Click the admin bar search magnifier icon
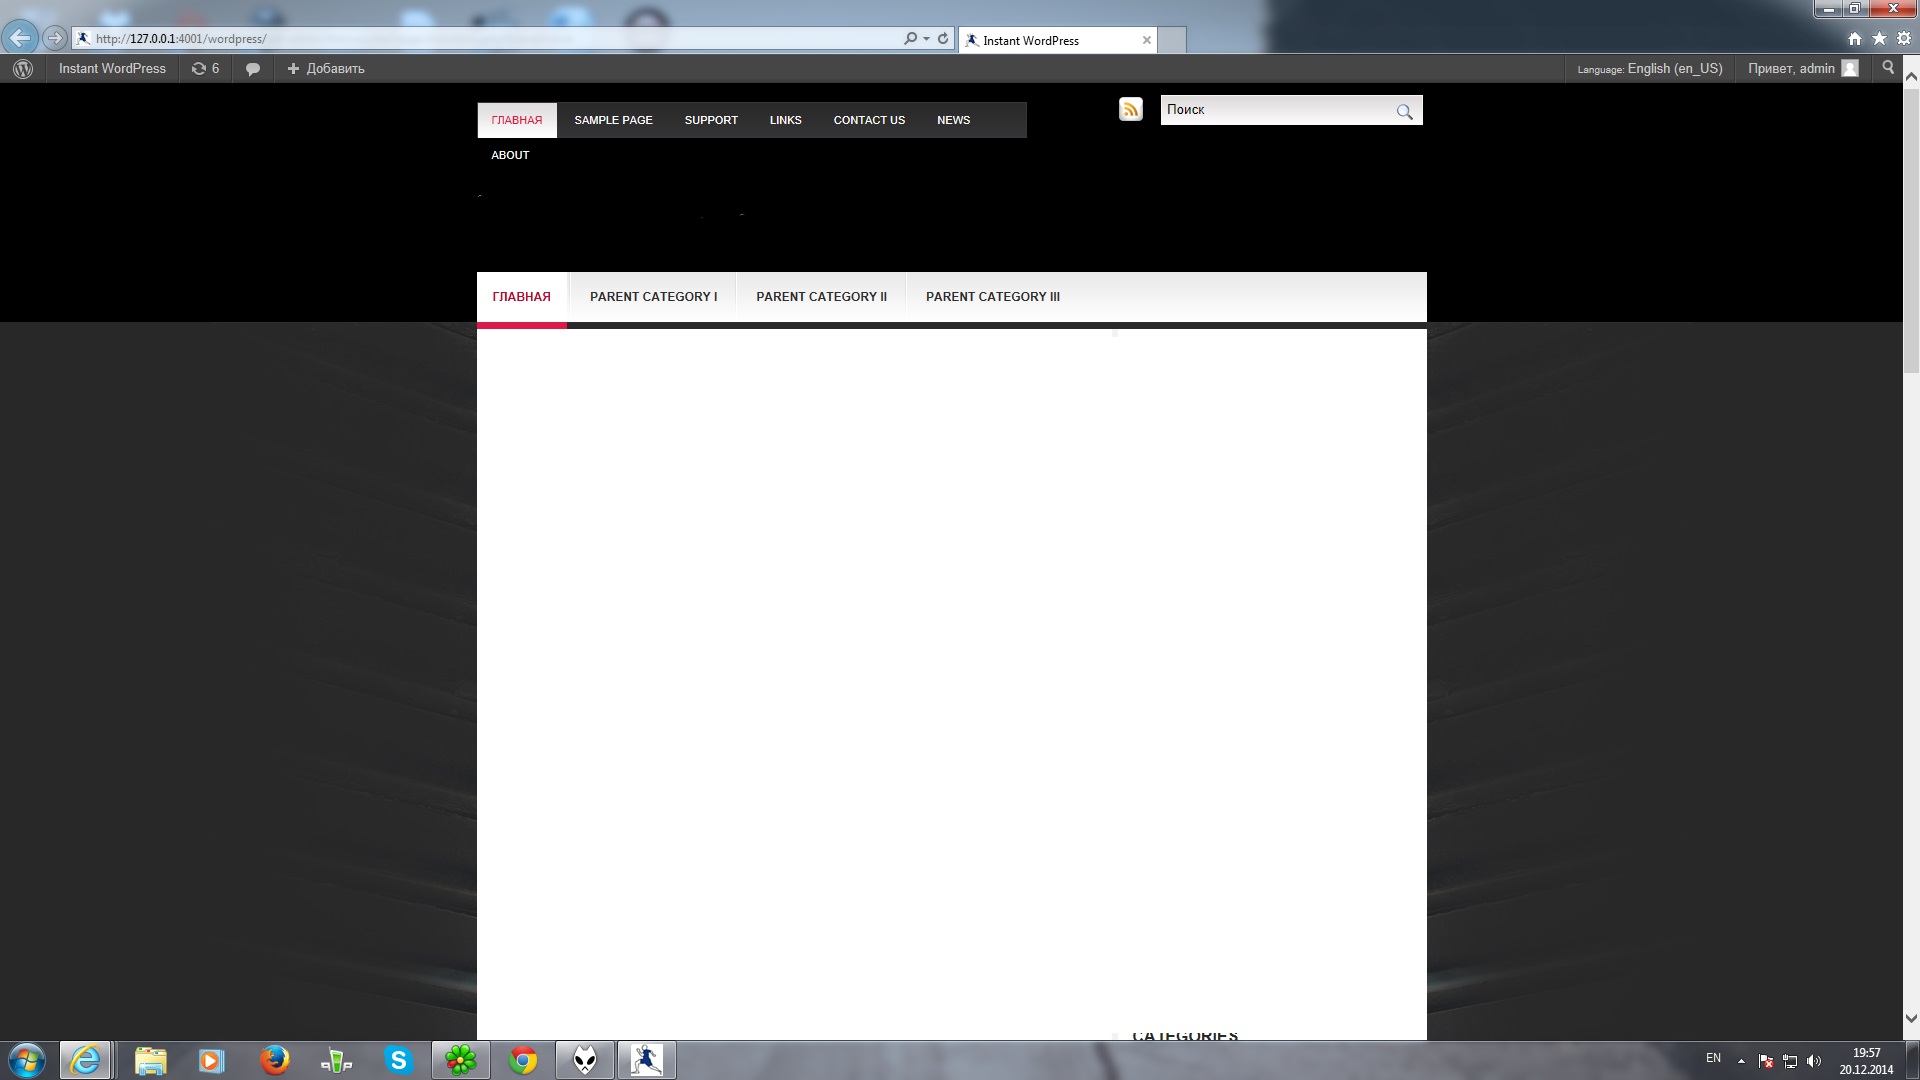Screen dimensions: 1920x1080 [x=1888, y=68]
